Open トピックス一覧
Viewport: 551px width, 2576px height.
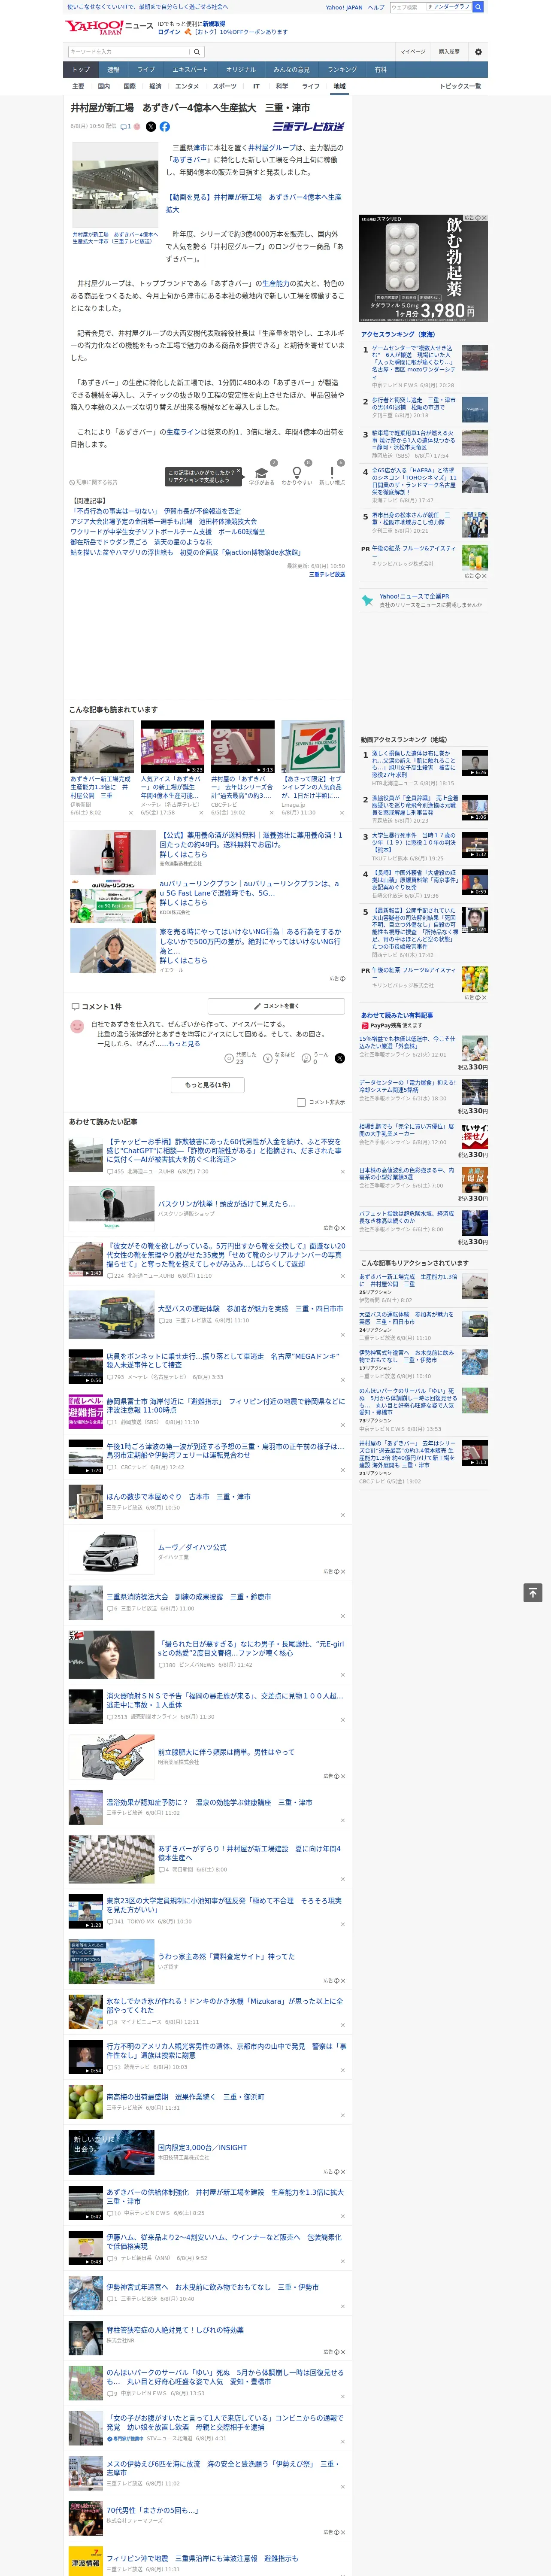[460, 86]
